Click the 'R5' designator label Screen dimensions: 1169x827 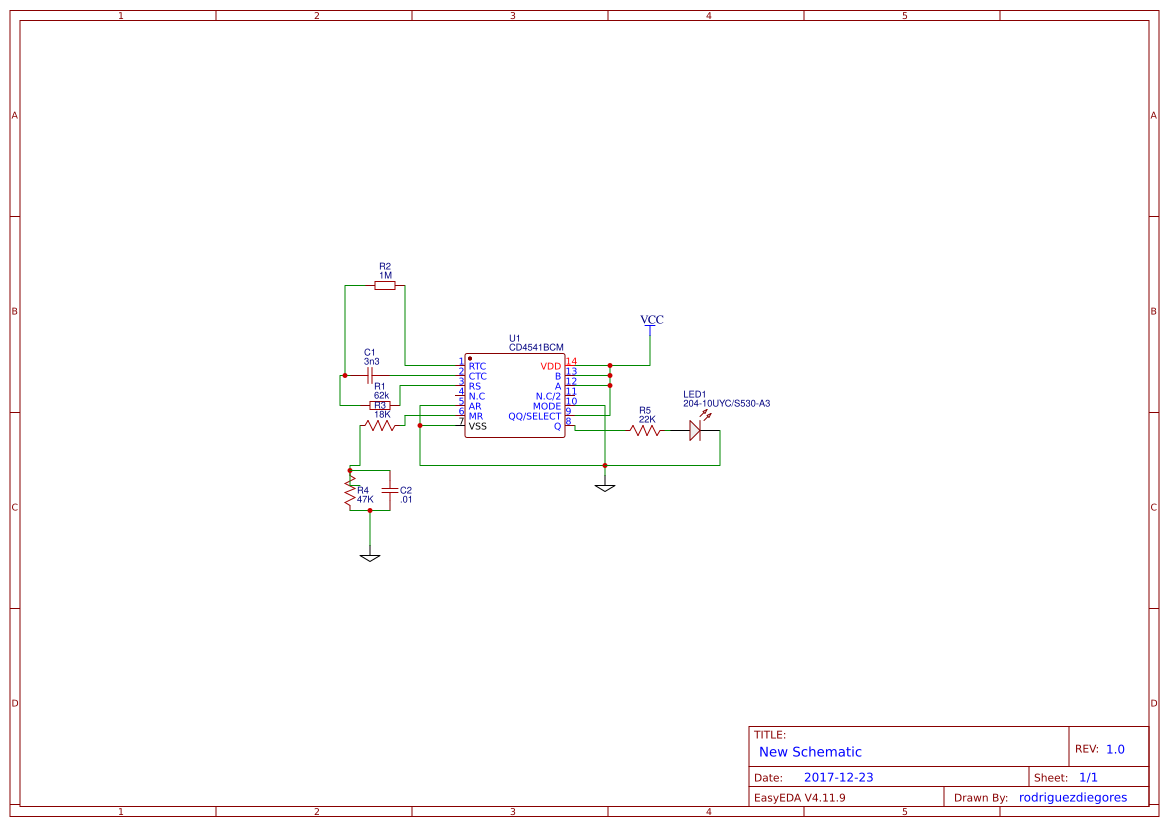pyautogui.click(x=645, y=411)
